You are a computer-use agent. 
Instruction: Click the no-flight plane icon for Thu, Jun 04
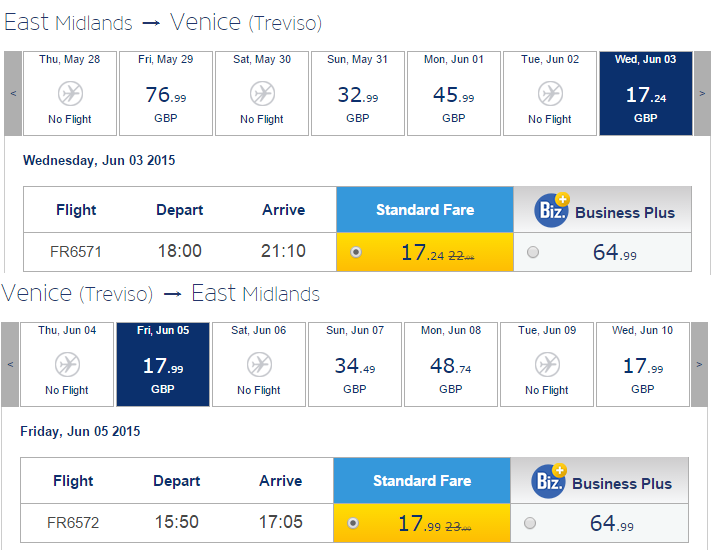click(67, 364)
